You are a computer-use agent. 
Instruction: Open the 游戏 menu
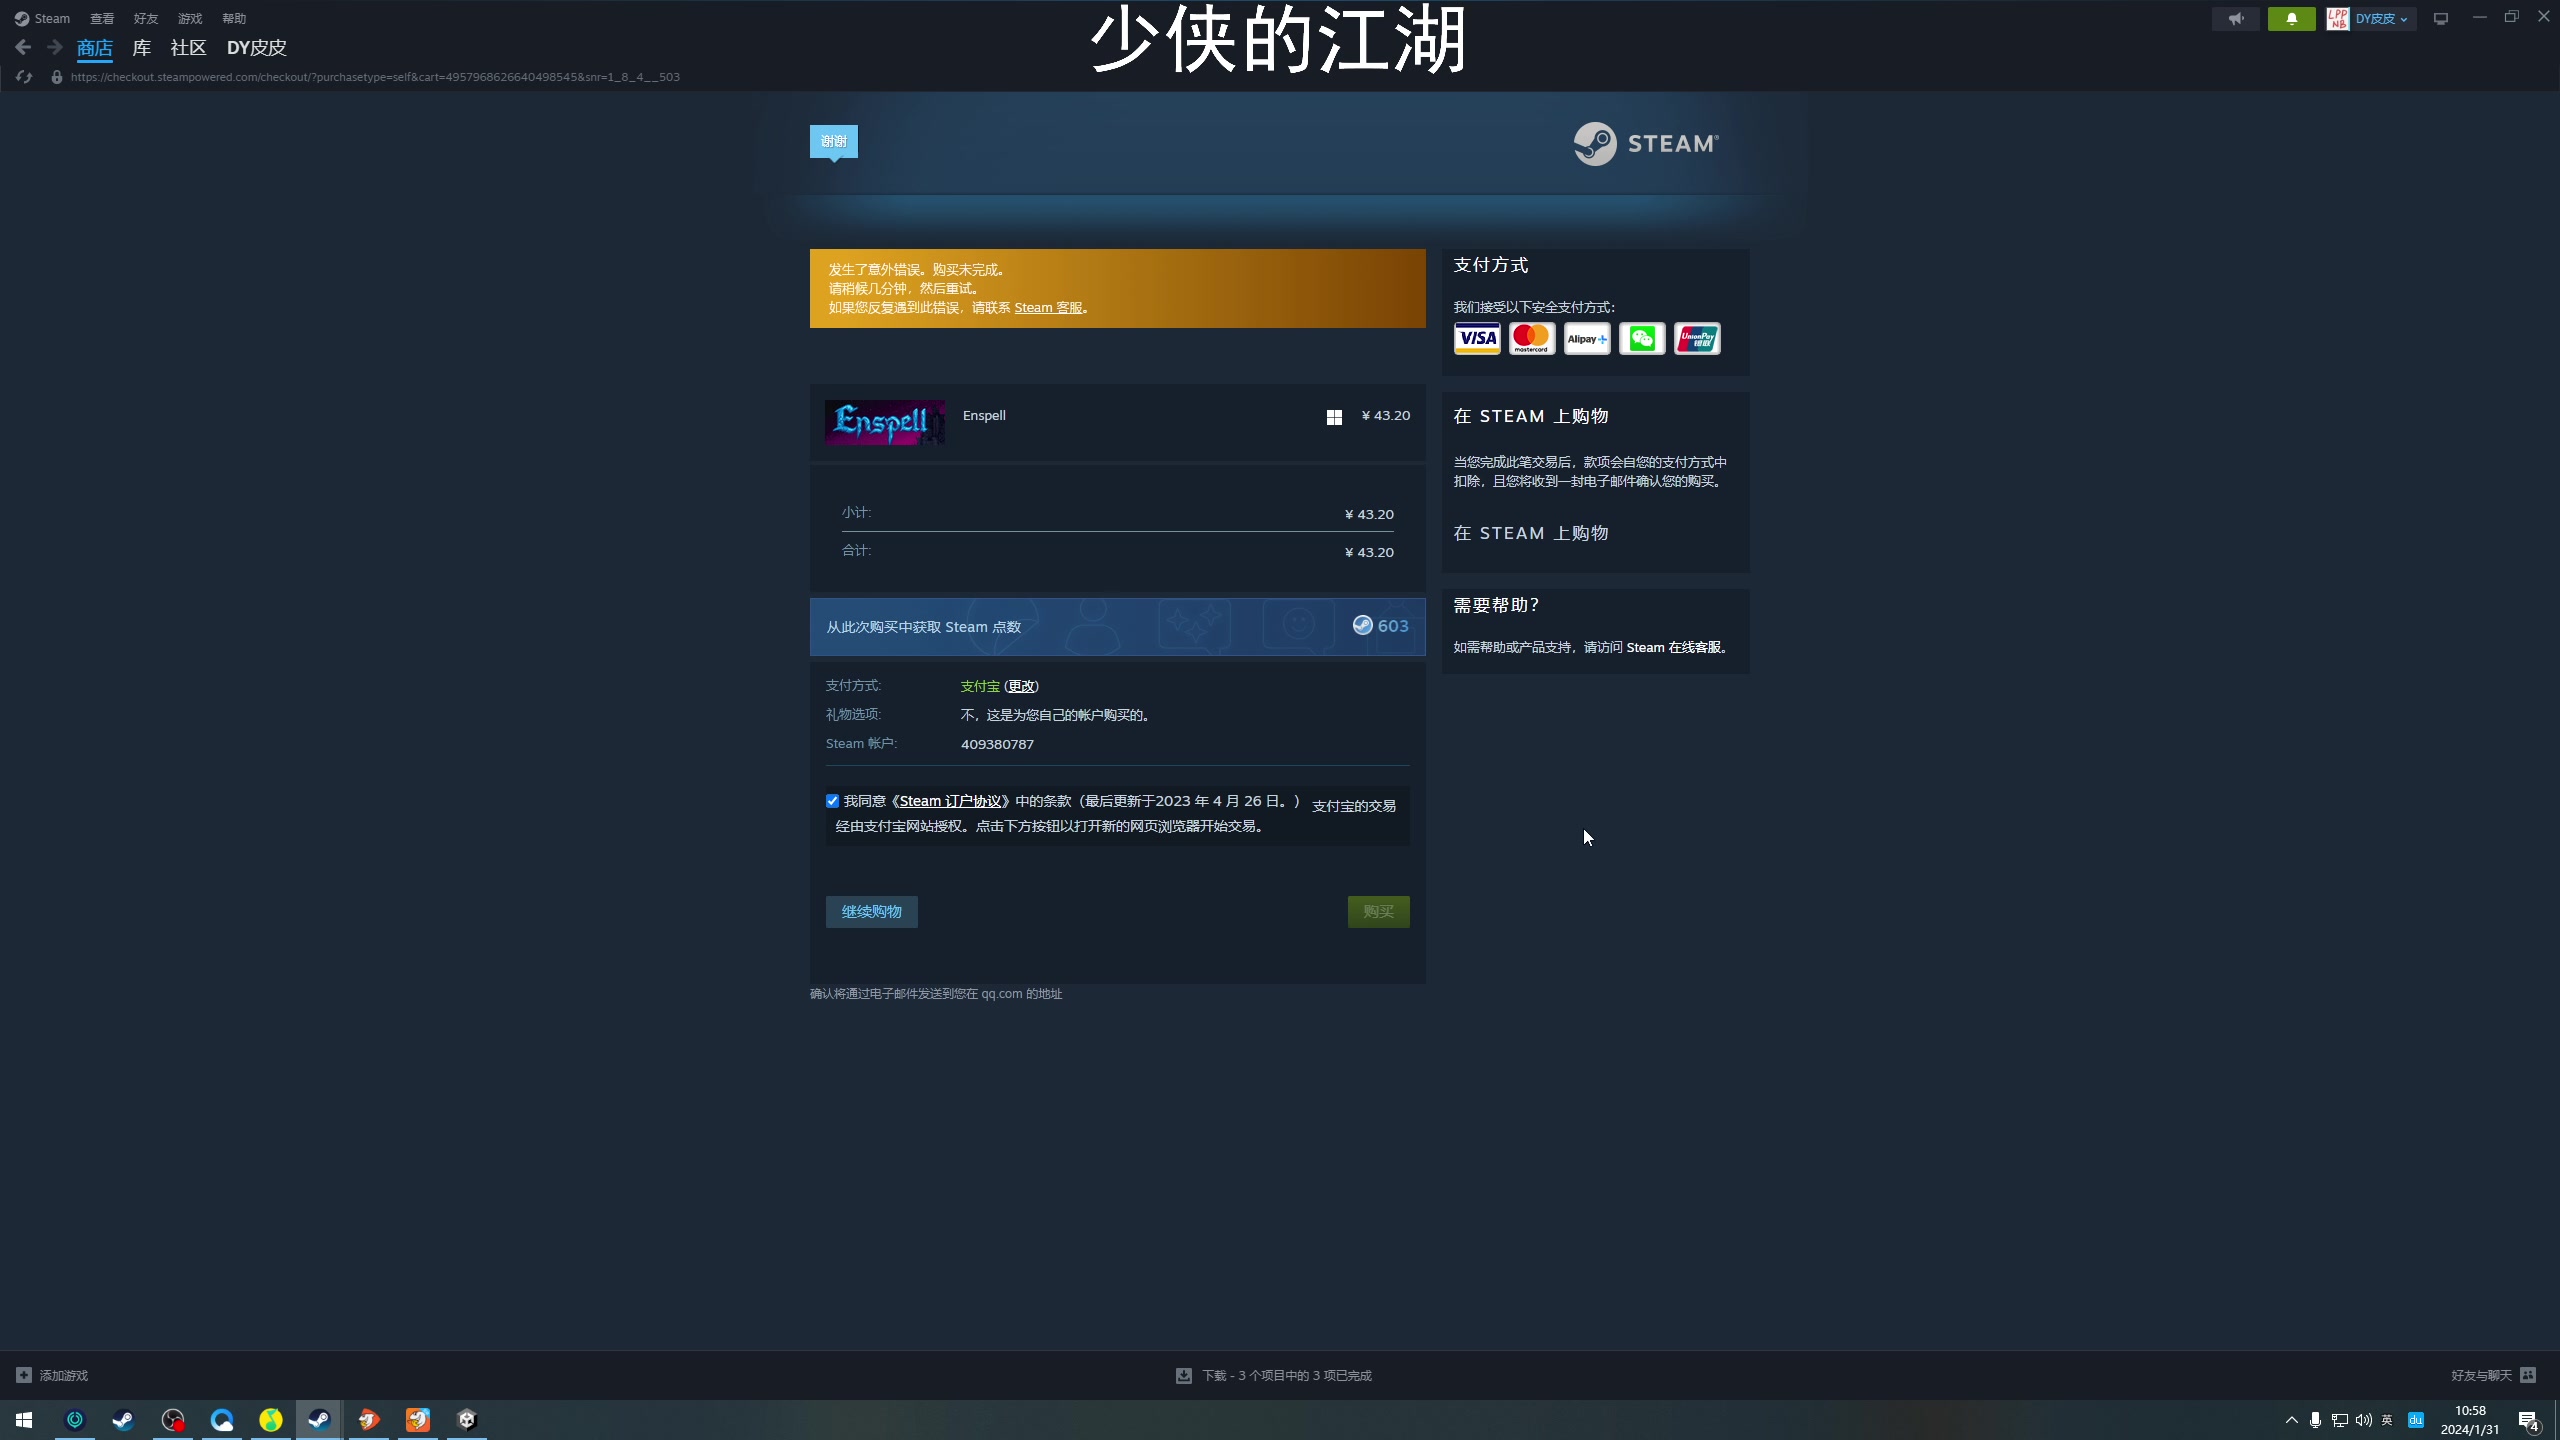[x=190, y=18]
